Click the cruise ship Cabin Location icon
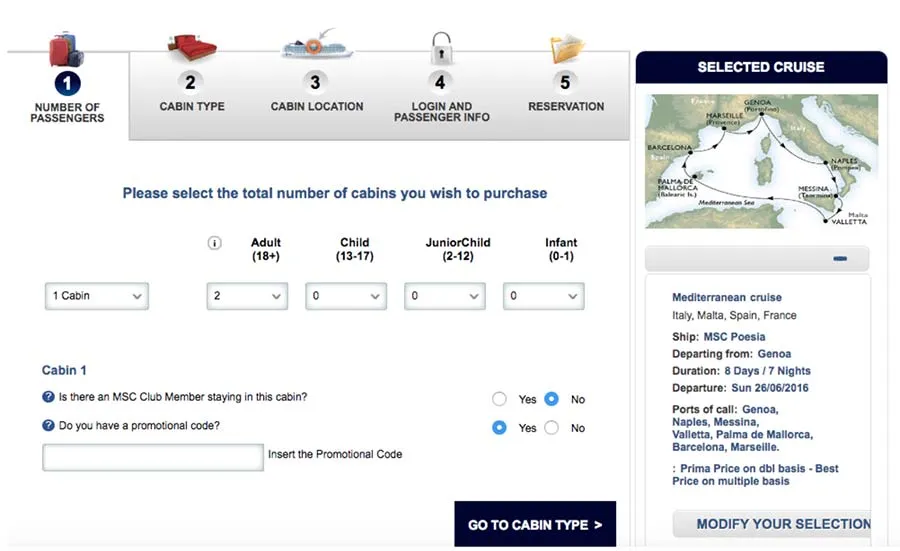The width and height of the screenshot is (900, 551). coord(316,46)
